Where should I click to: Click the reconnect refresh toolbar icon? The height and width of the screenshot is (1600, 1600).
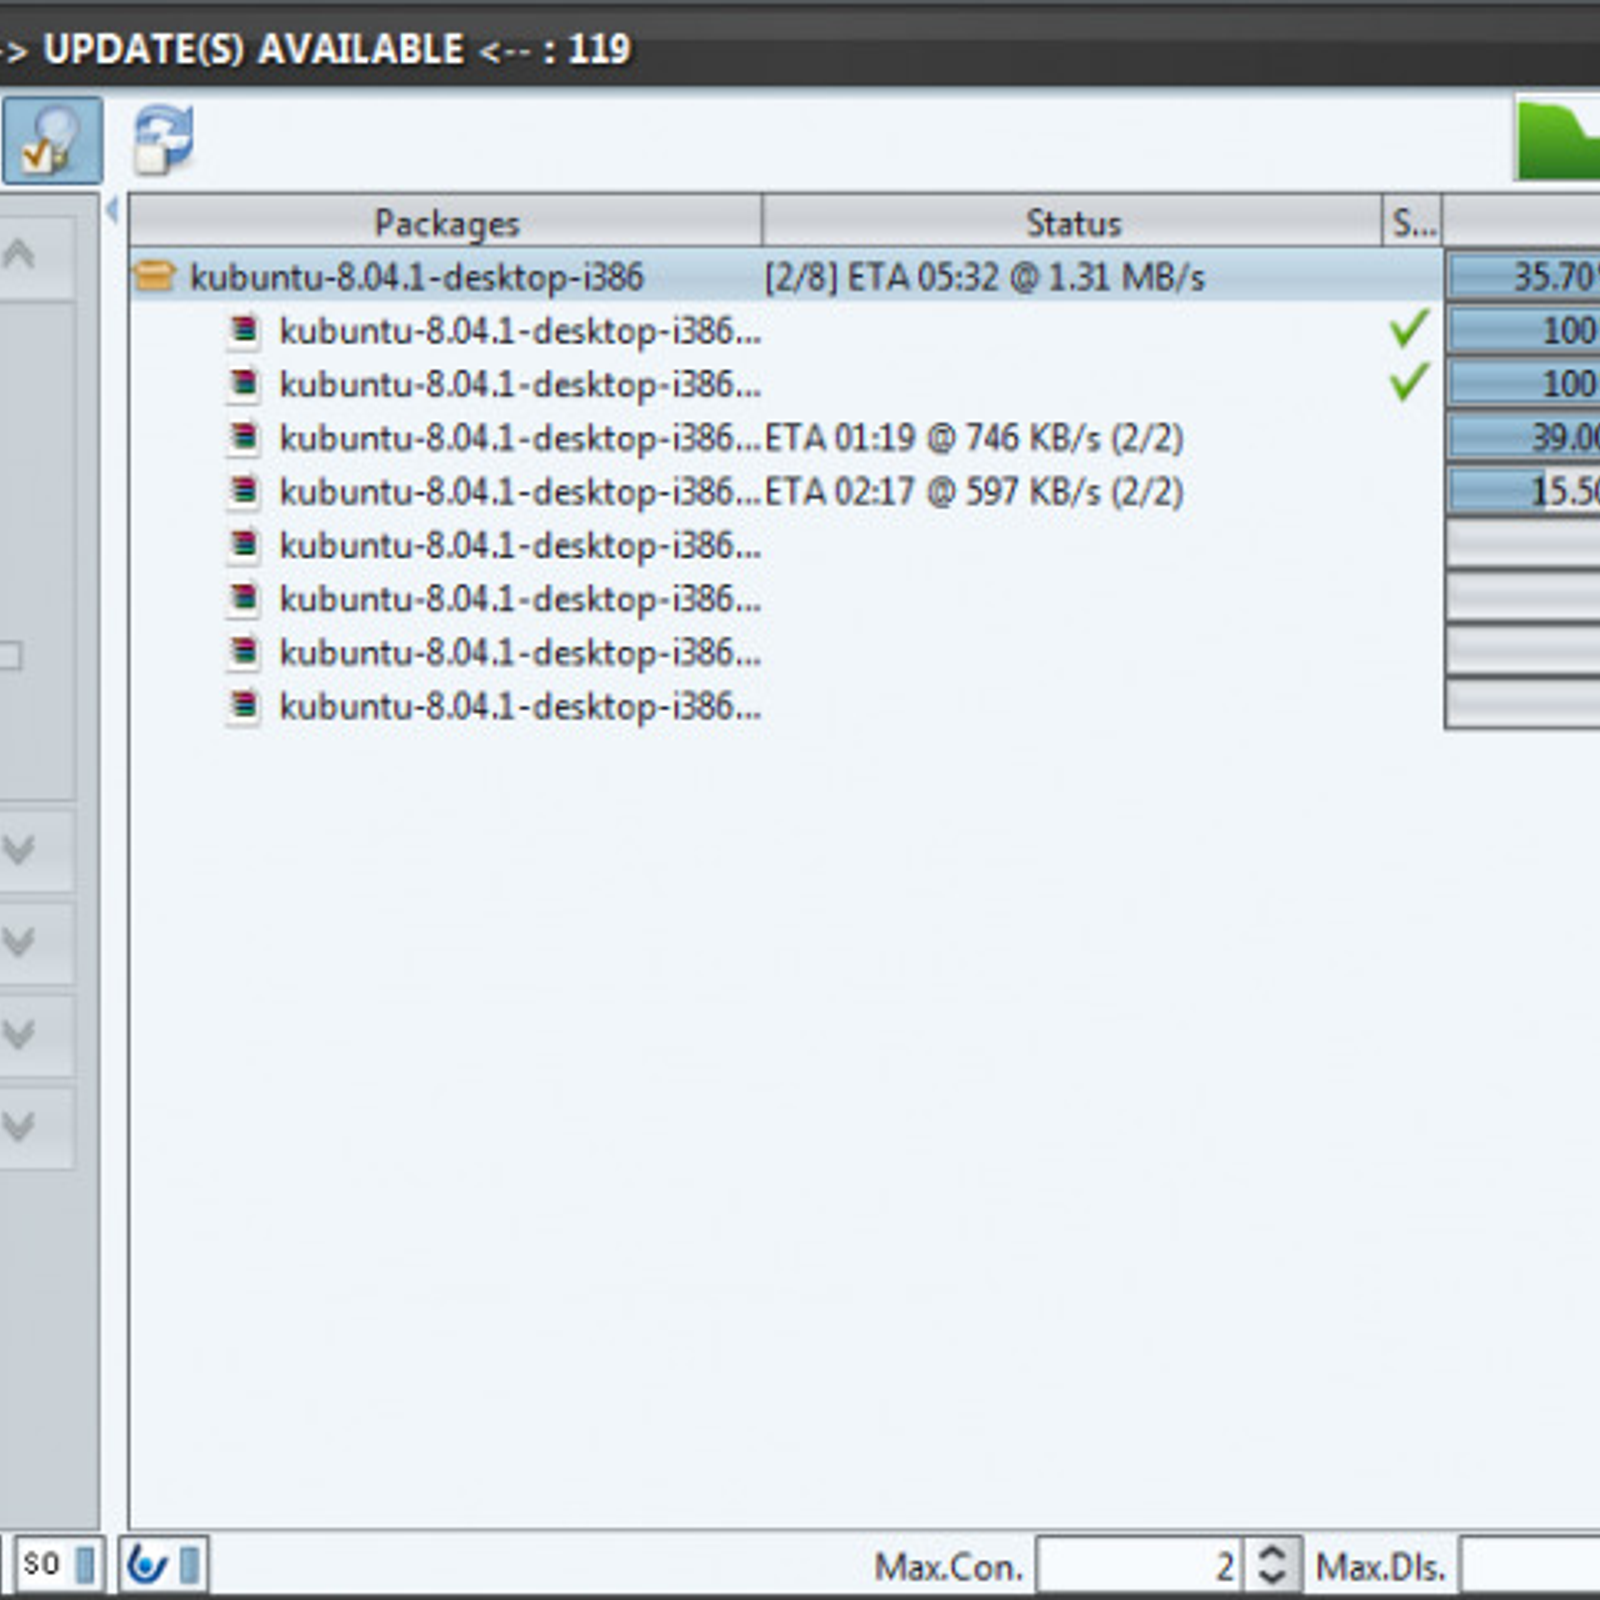click(164, 140)
